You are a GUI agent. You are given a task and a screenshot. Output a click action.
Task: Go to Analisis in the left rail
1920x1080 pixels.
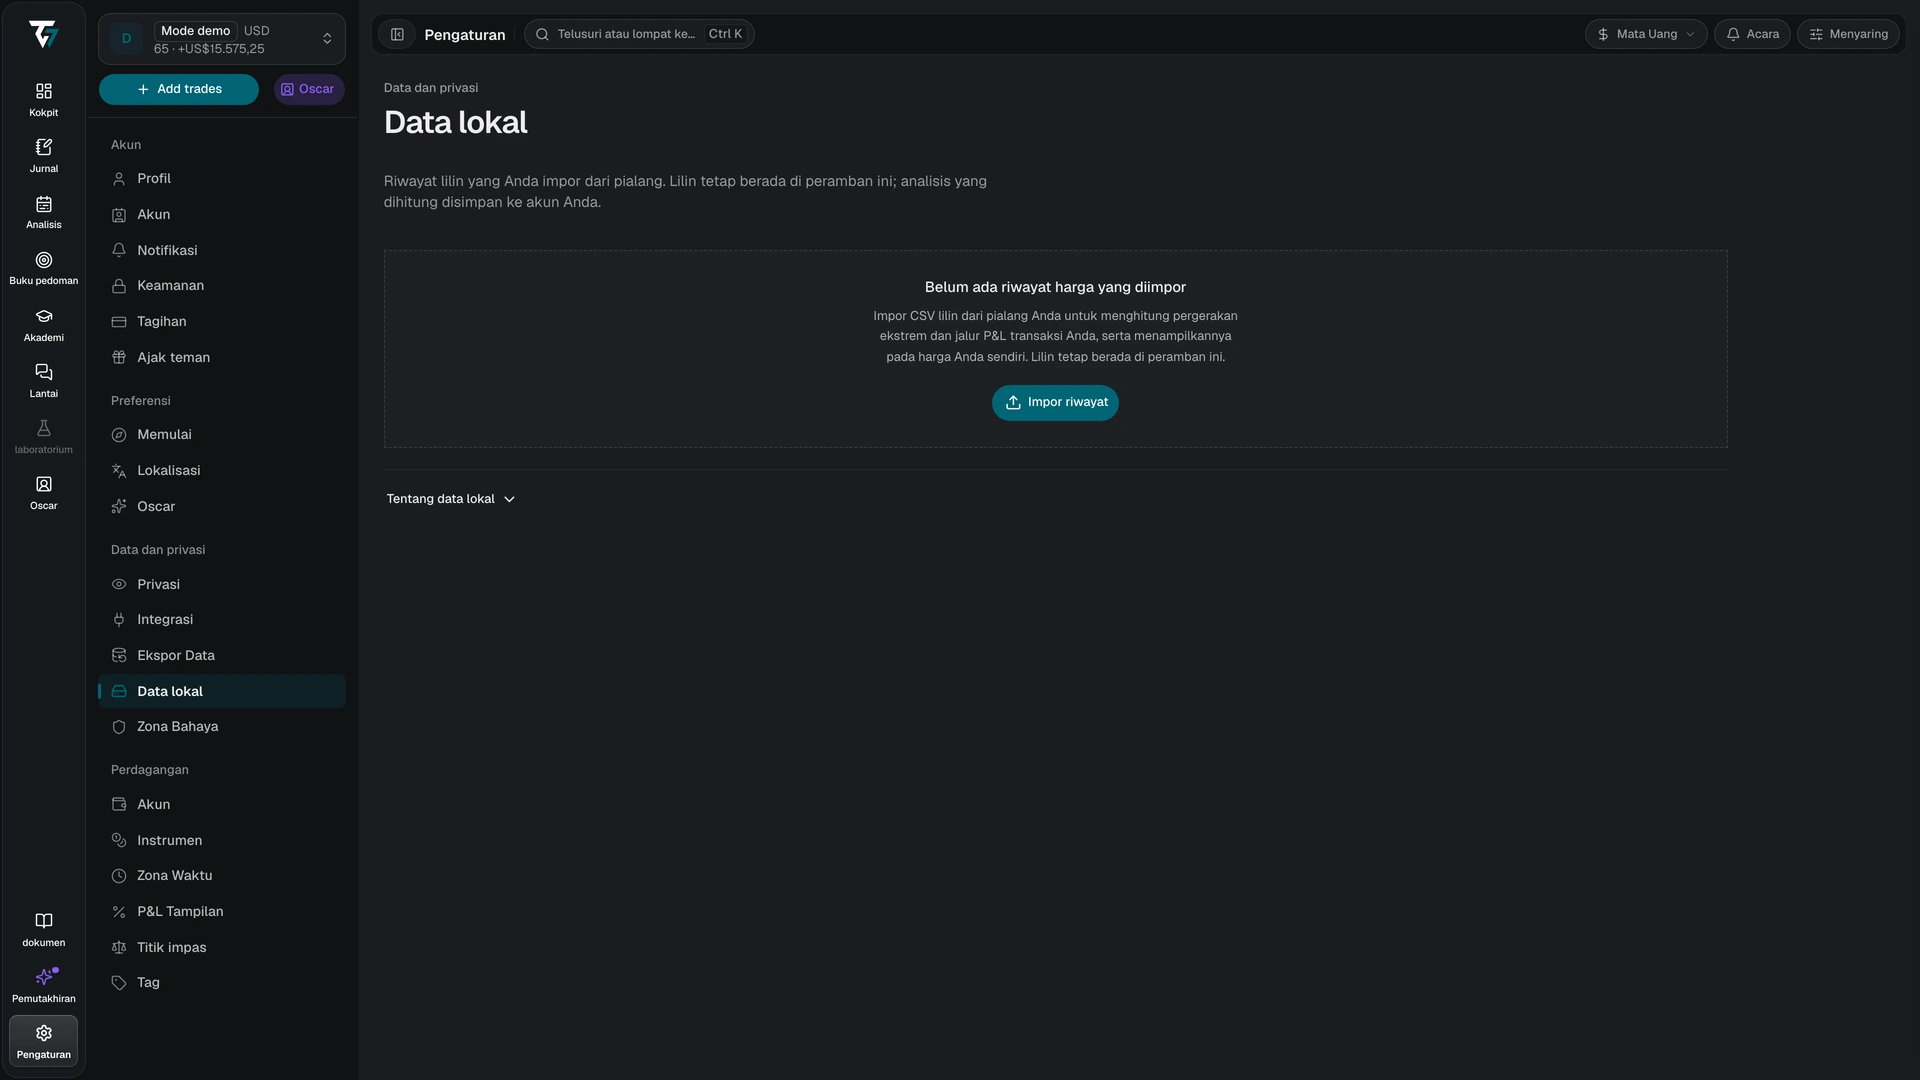[43, 212]
